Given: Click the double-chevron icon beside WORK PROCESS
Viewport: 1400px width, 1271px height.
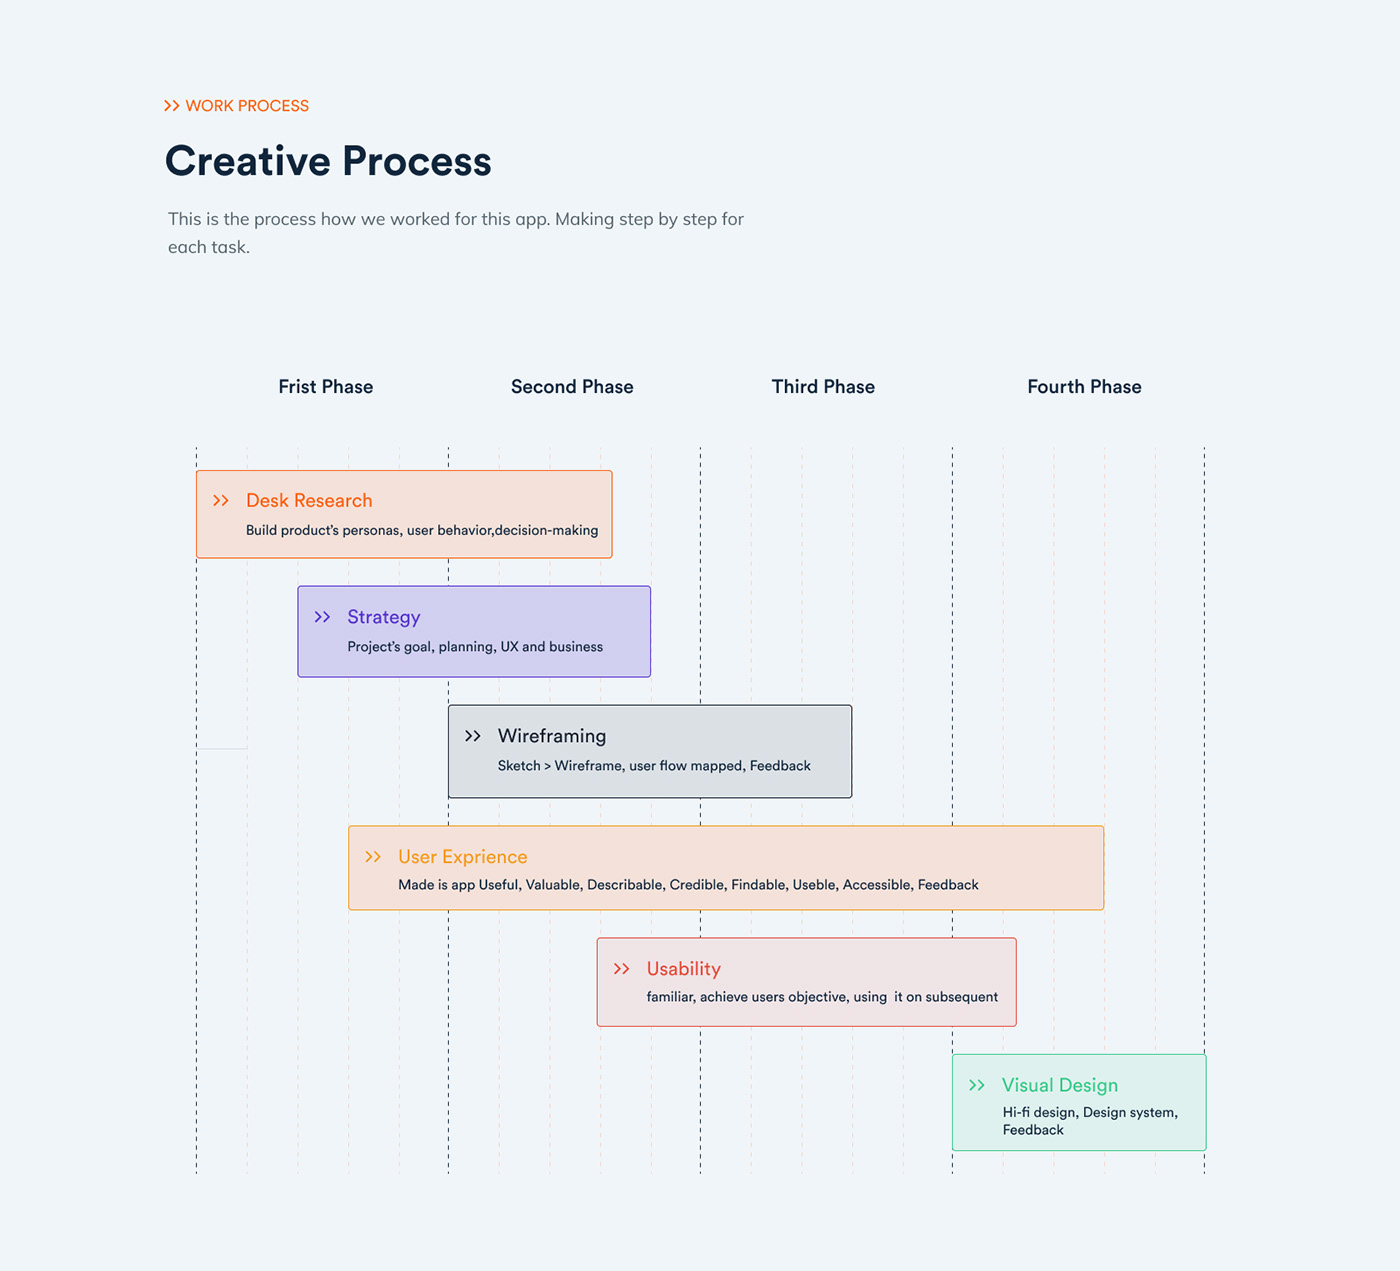Looking at the screenshot, I should pyautogui.click(x=172, y=106).
